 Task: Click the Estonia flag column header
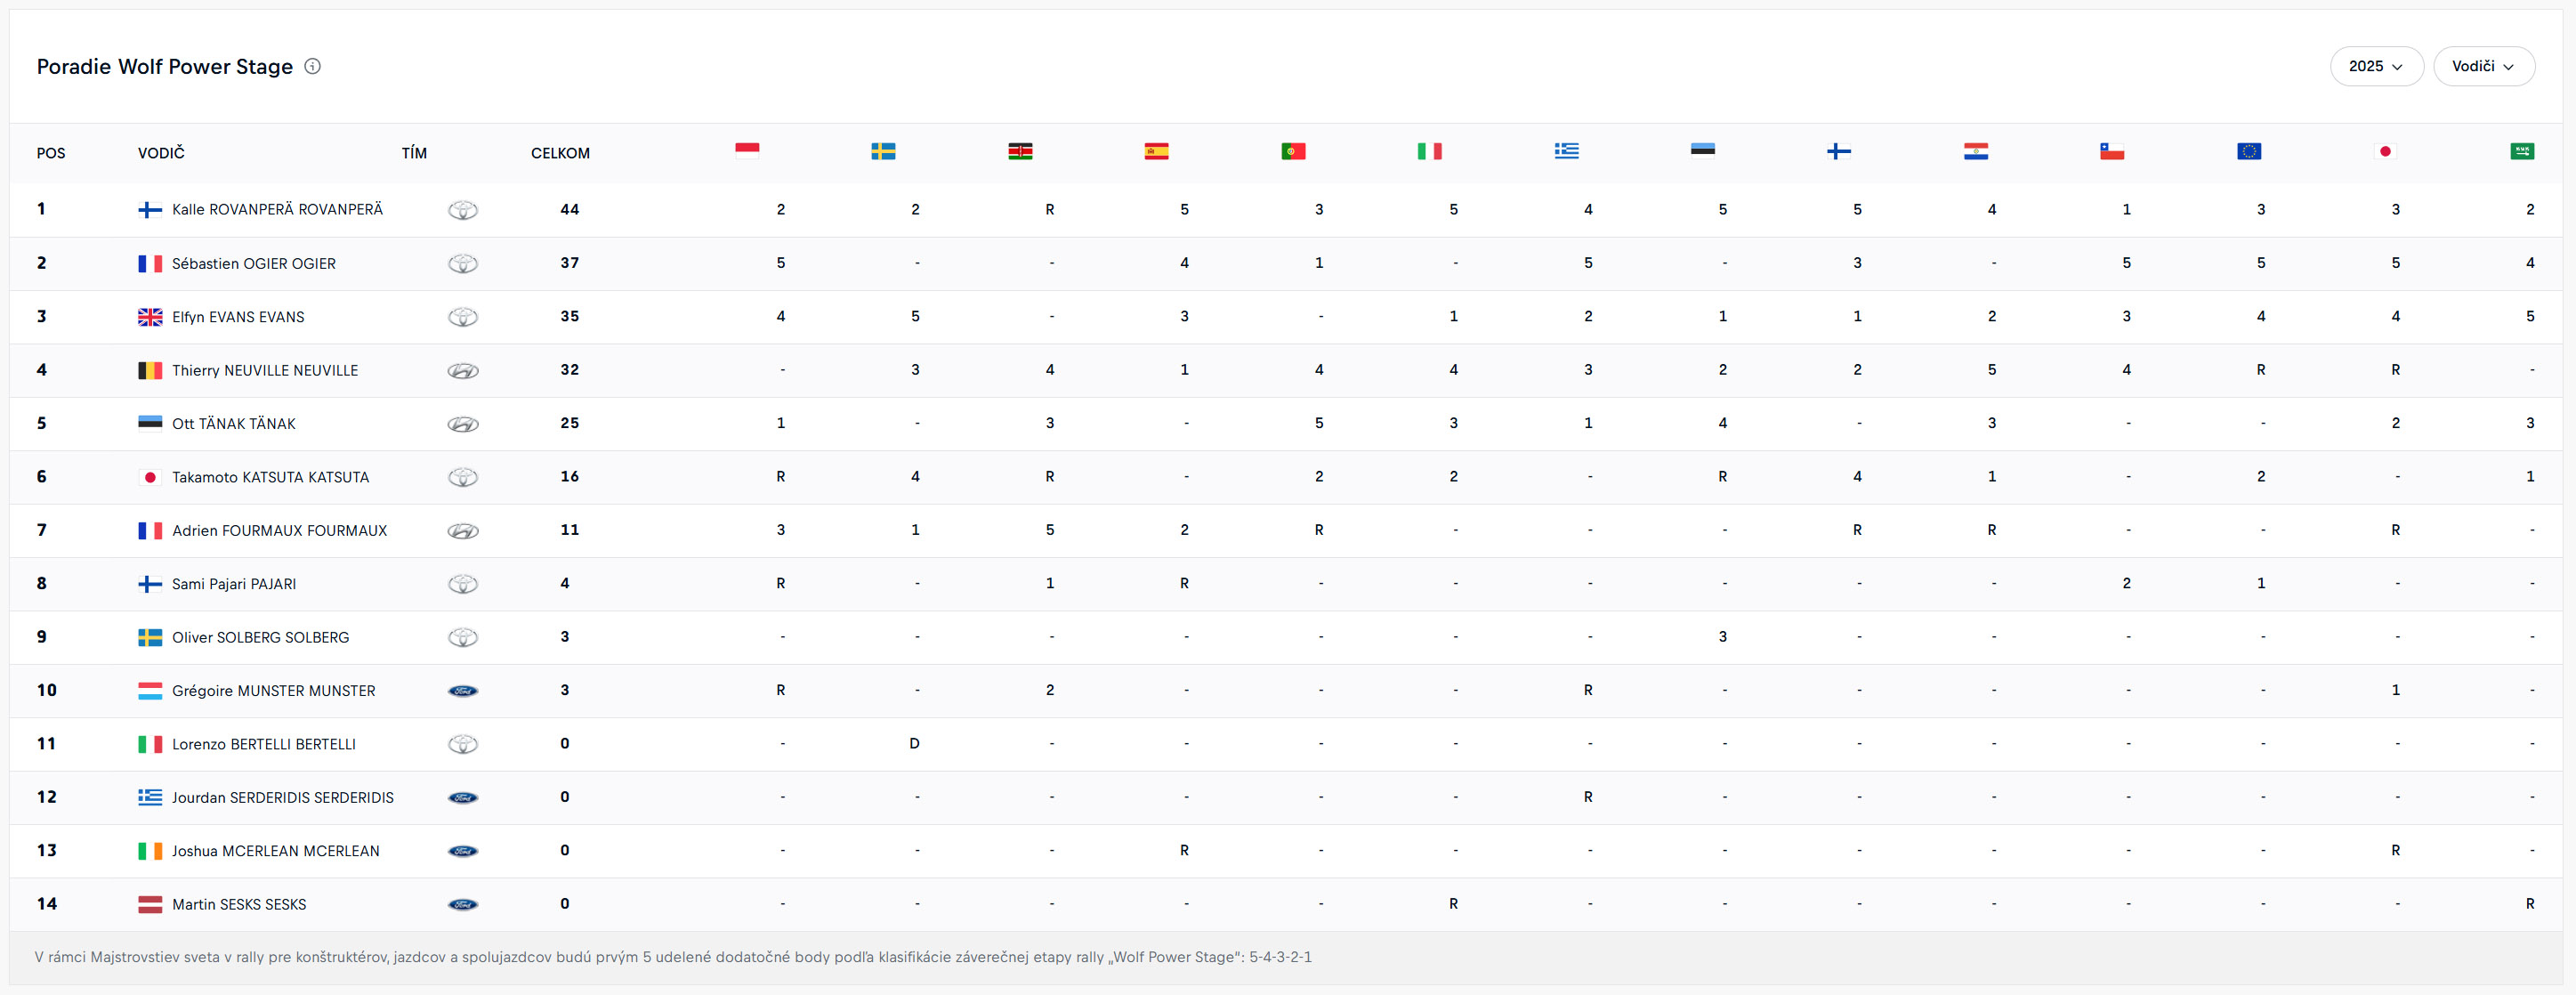[1702, 151]
